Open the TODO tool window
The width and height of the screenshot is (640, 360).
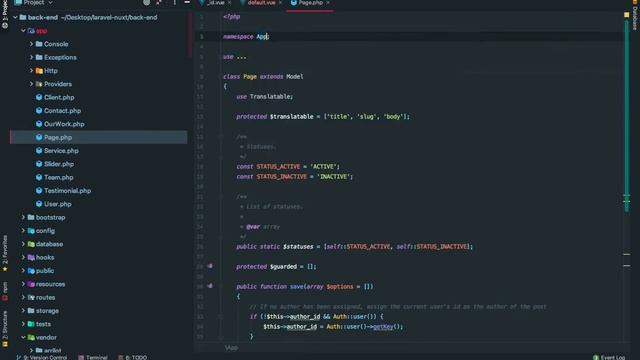(133, 357)
